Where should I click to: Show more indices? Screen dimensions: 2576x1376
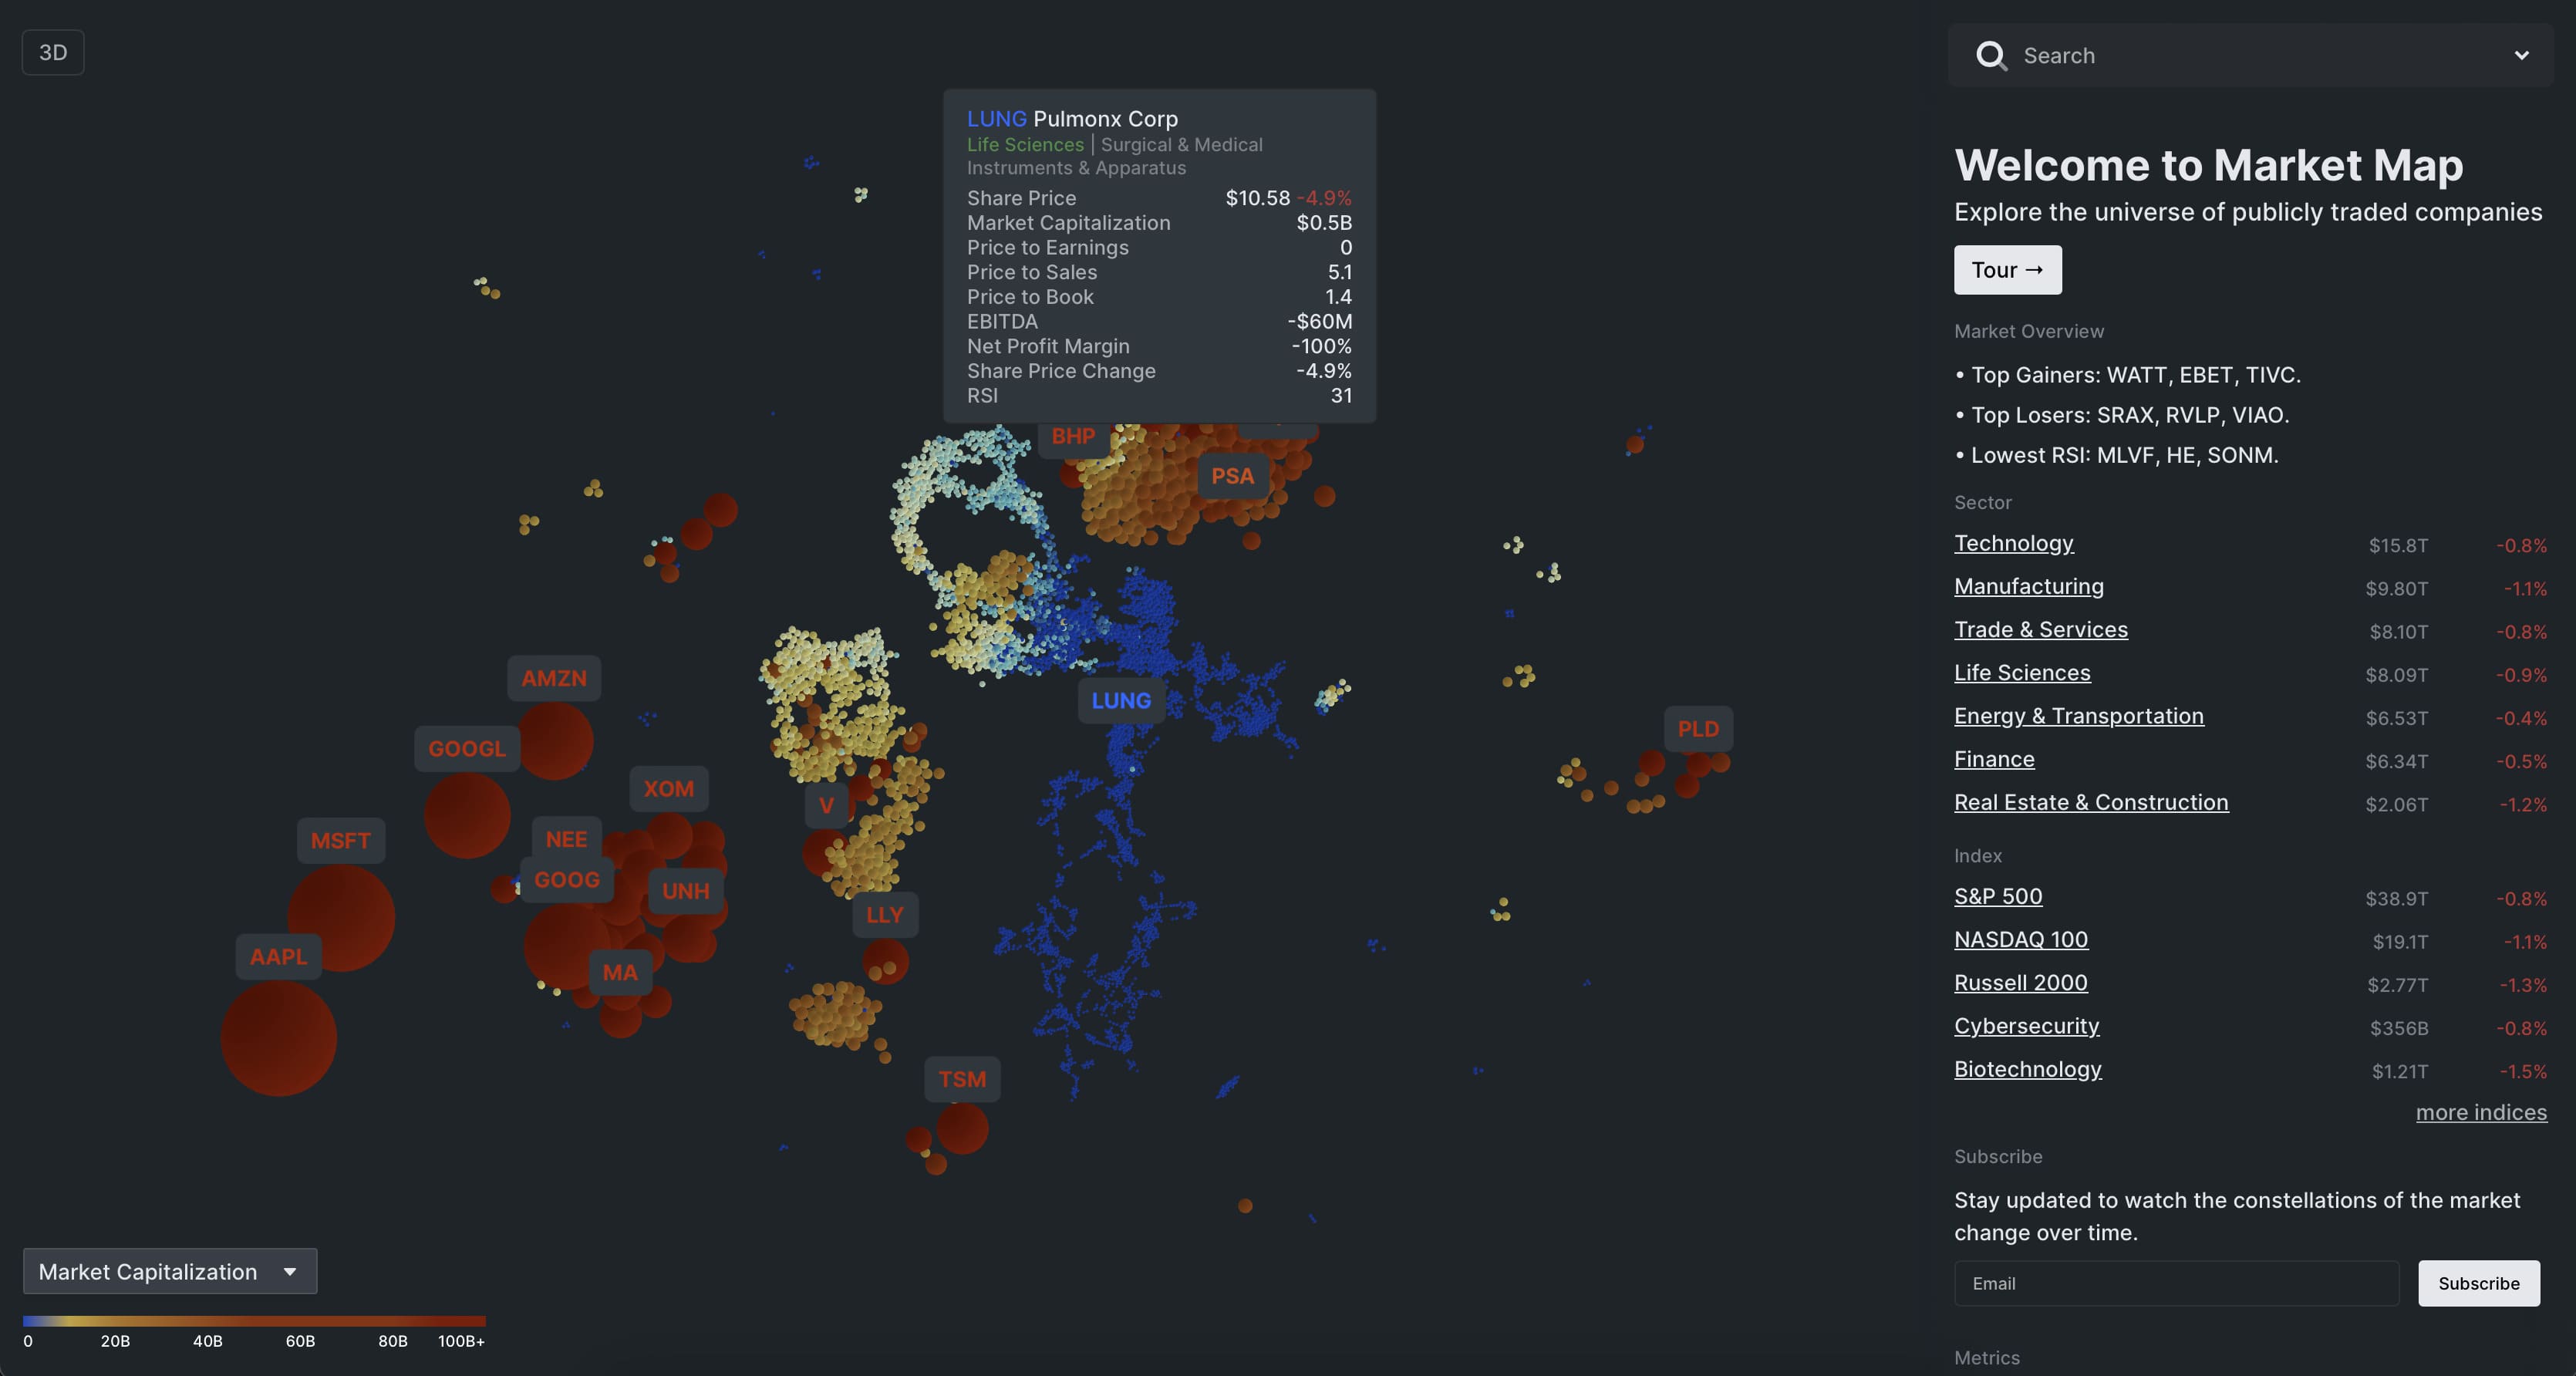point(2481,1112)
